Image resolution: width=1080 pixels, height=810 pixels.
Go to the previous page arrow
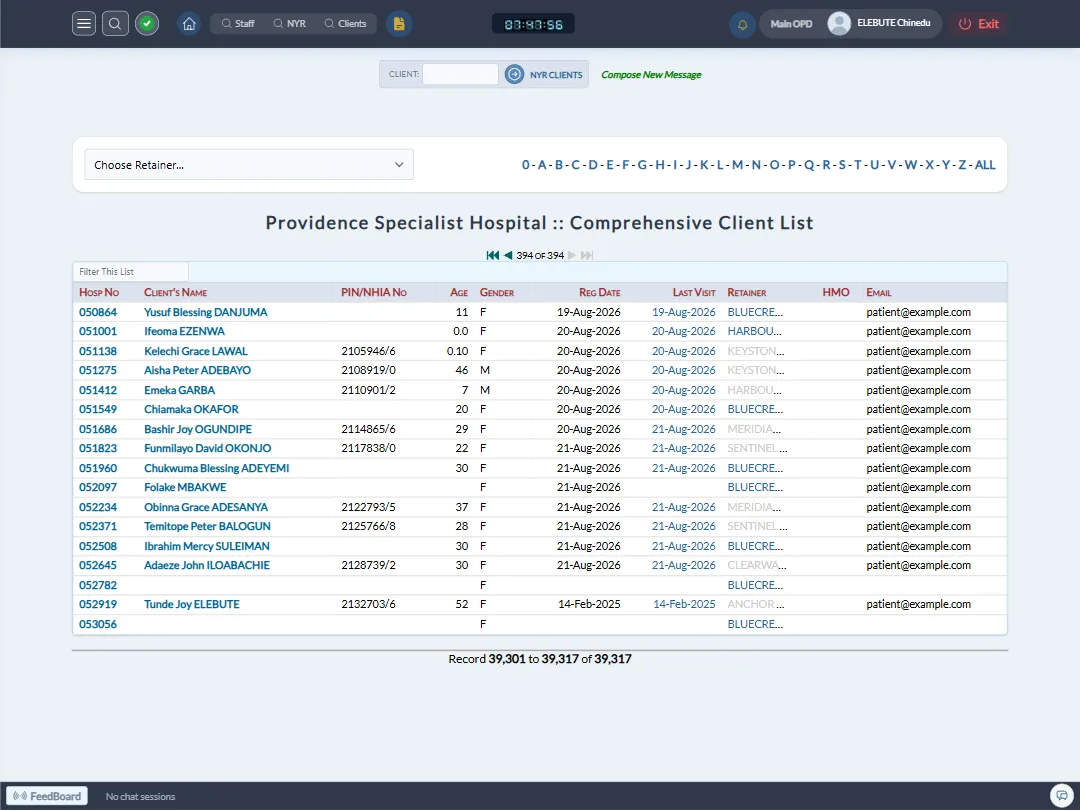[508, 255]
